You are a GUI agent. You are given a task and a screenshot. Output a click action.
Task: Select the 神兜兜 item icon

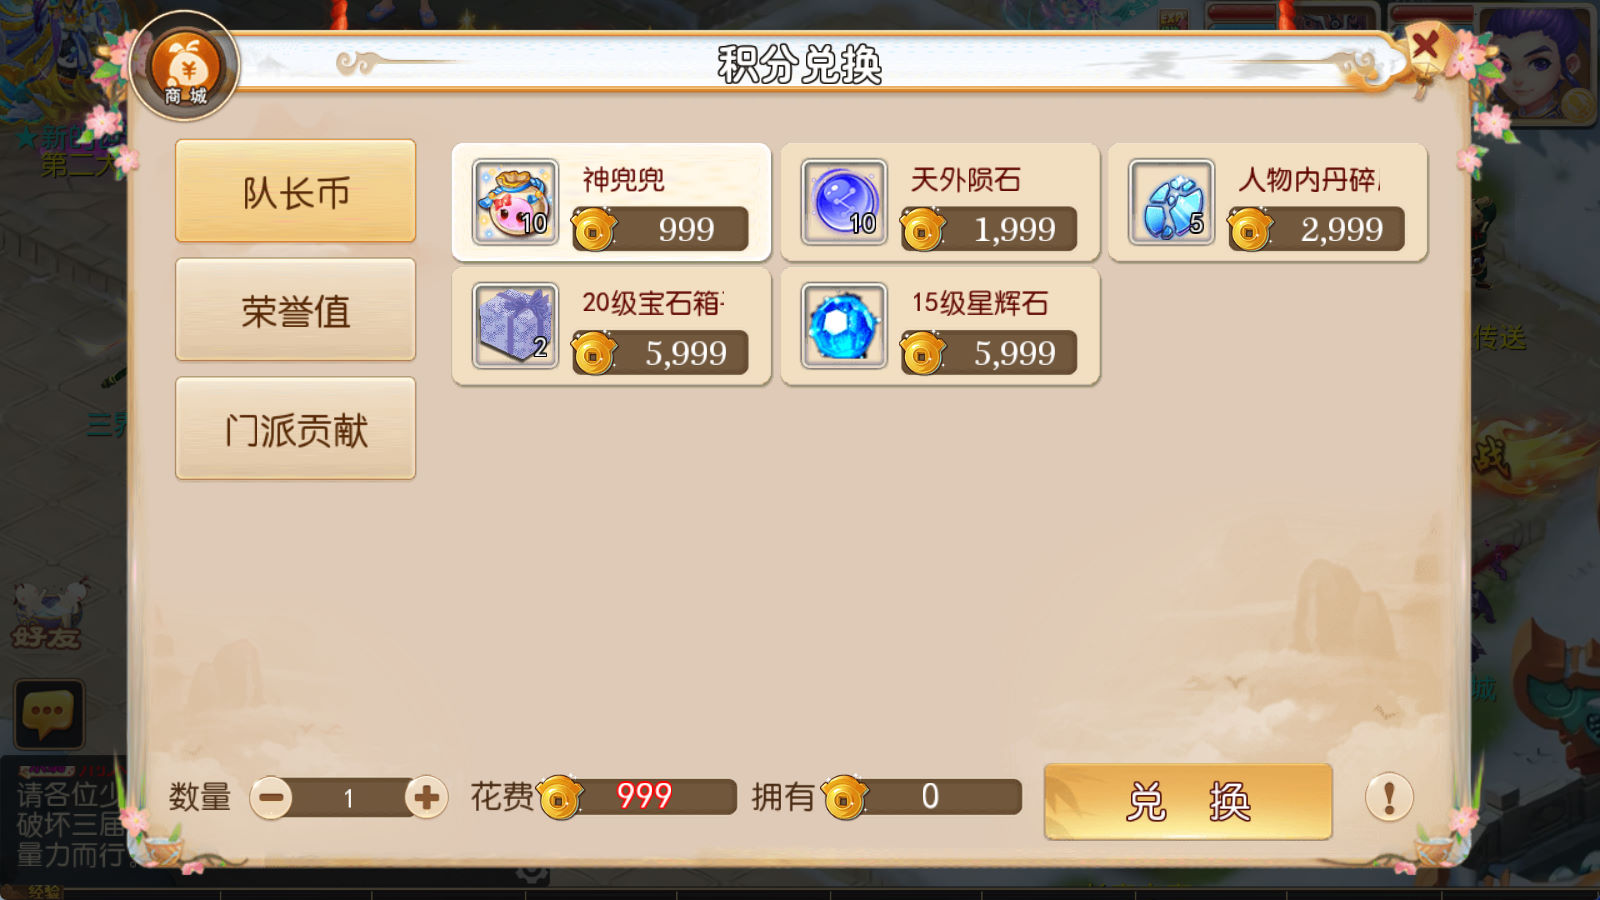click(x=515, y=203)
